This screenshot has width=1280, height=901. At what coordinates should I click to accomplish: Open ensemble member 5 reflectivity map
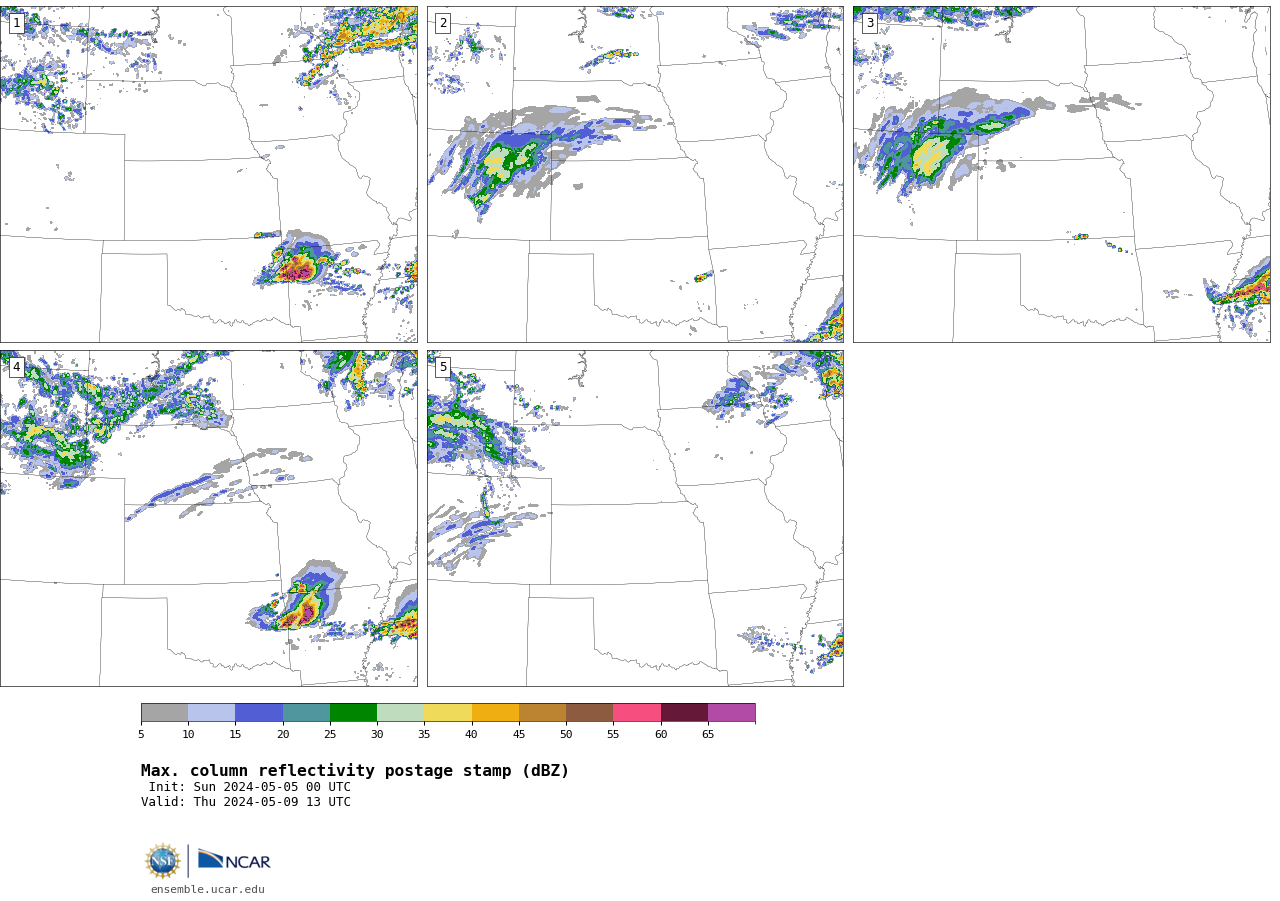(635, 518)
